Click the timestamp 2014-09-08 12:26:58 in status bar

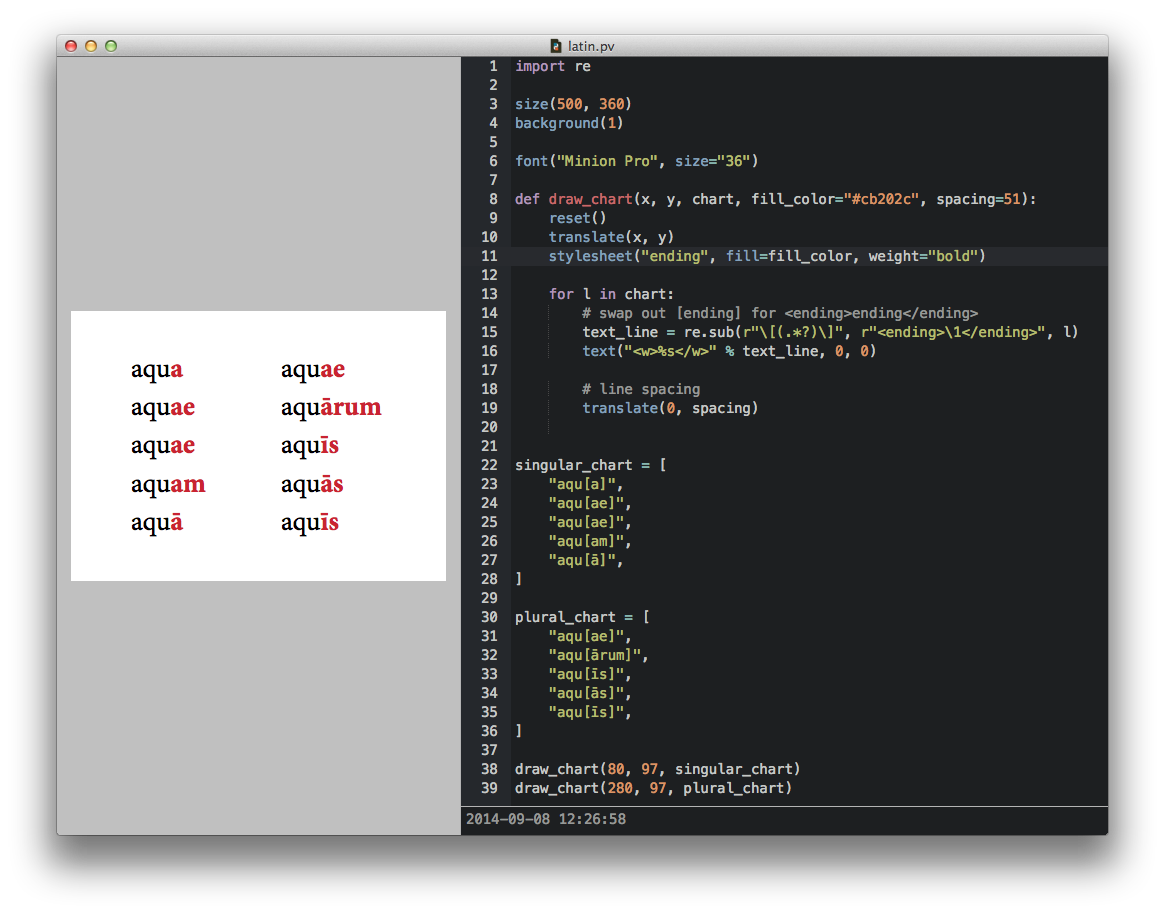tap(546, 819)
